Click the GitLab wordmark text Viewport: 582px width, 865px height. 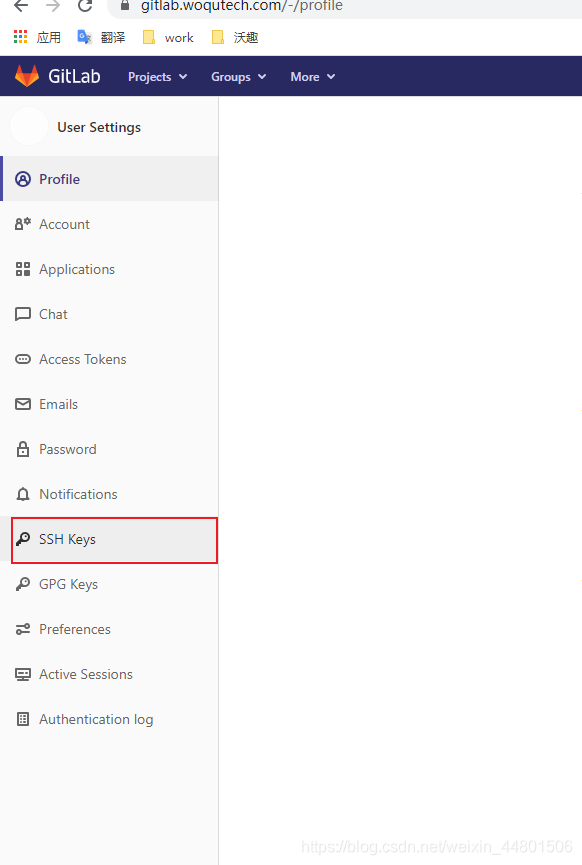tap(74, 76)
